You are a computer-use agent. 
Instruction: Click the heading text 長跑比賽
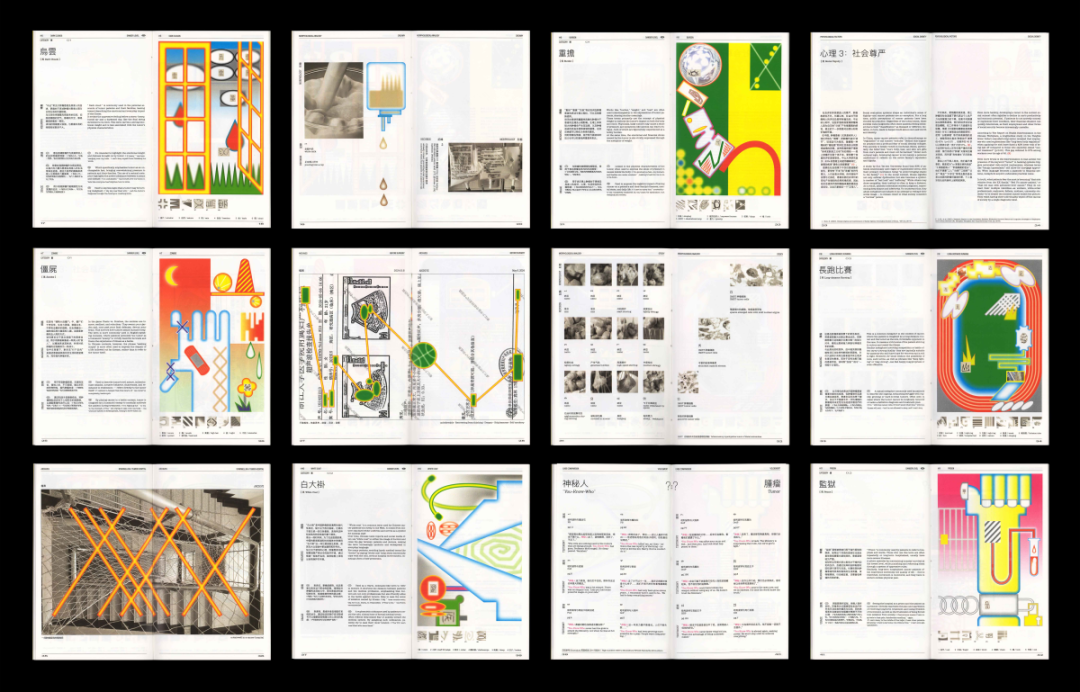click(835, 270)
